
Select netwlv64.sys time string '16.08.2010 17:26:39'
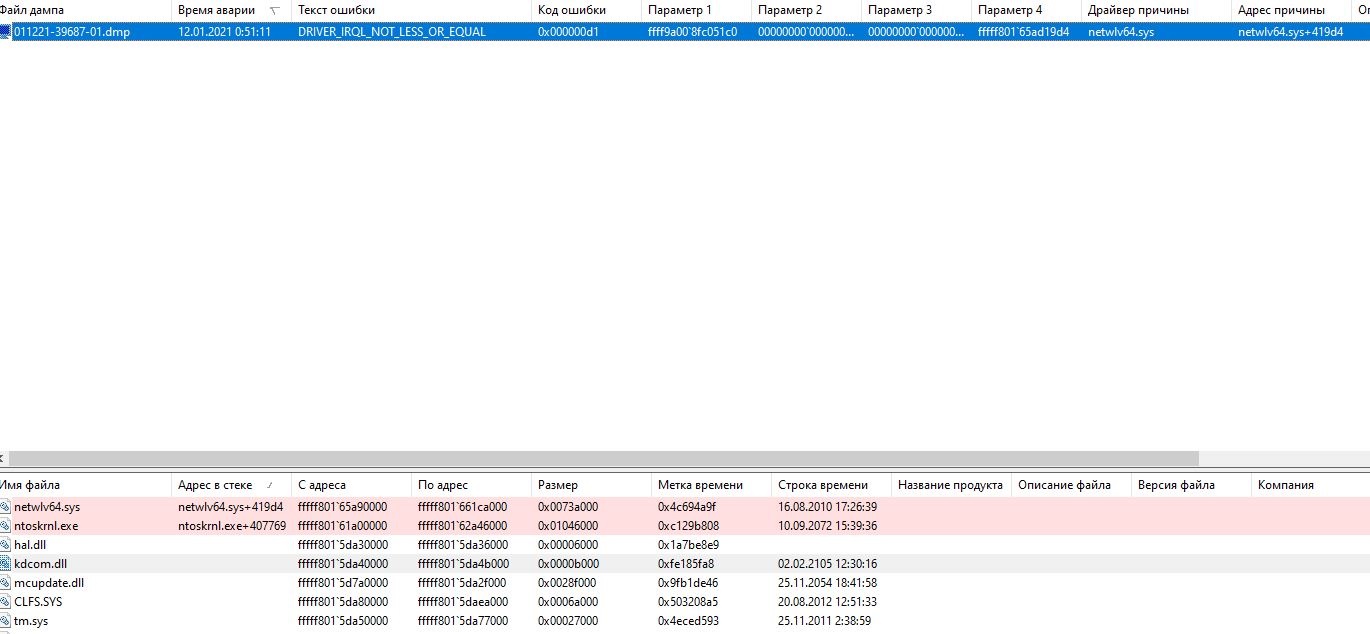coord(827,507)
